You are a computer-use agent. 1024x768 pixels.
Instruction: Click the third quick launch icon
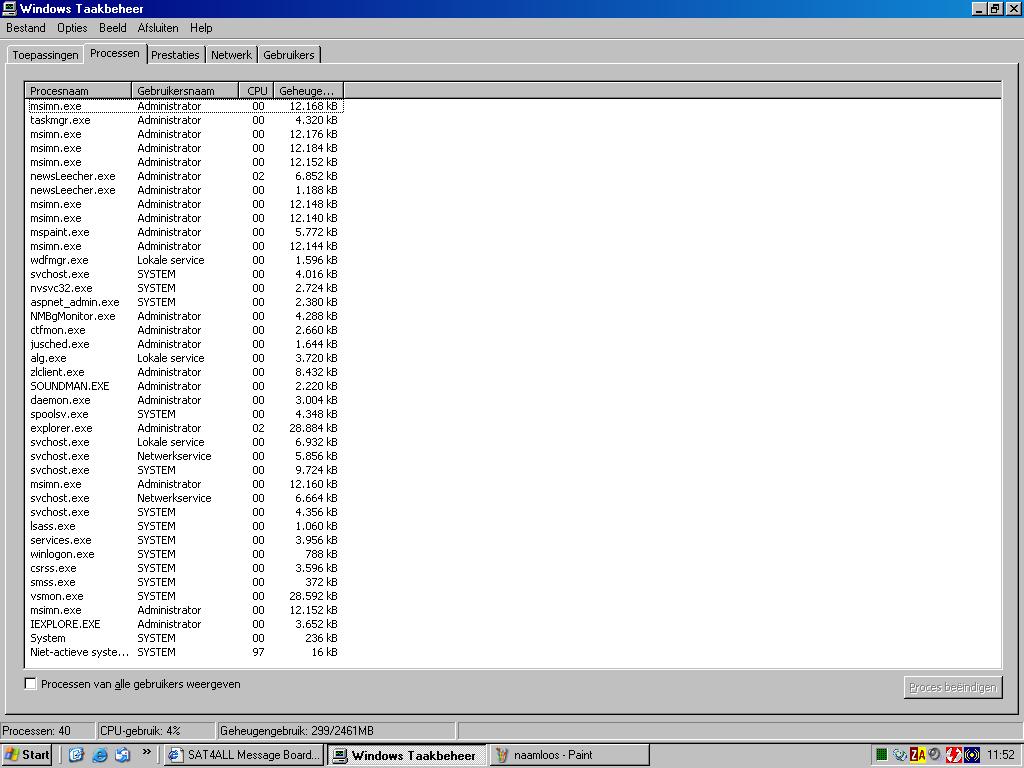tap(122, 755)
